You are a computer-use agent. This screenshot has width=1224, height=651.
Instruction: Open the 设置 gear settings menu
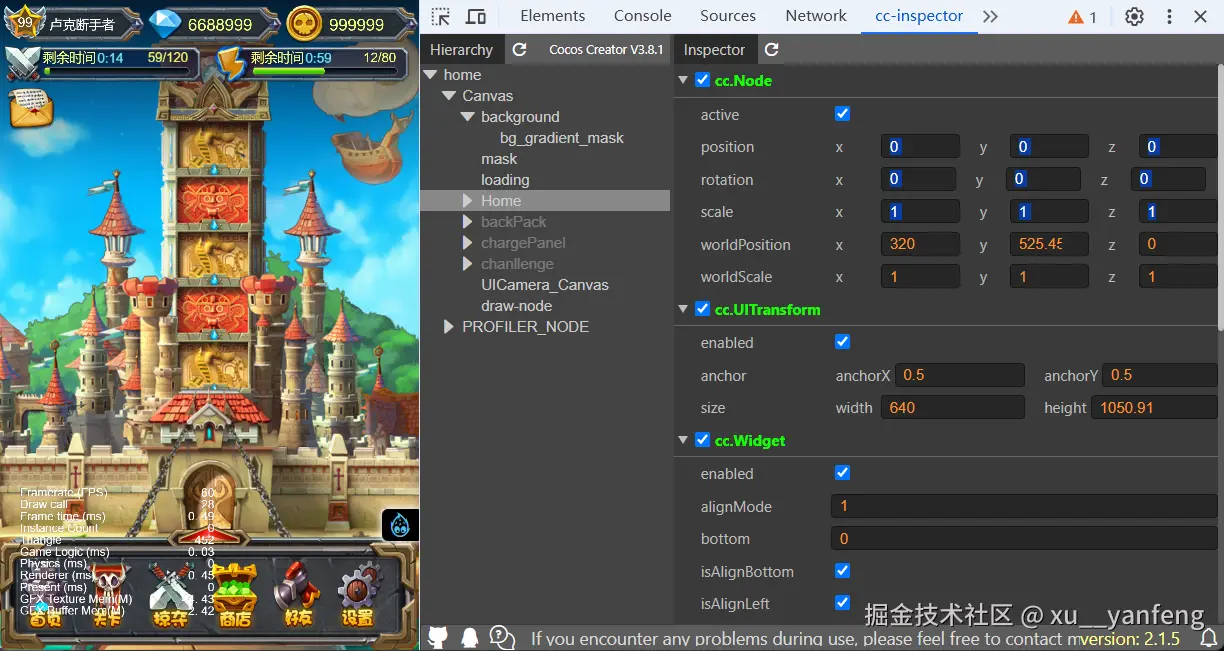click(x=359, y=593)
